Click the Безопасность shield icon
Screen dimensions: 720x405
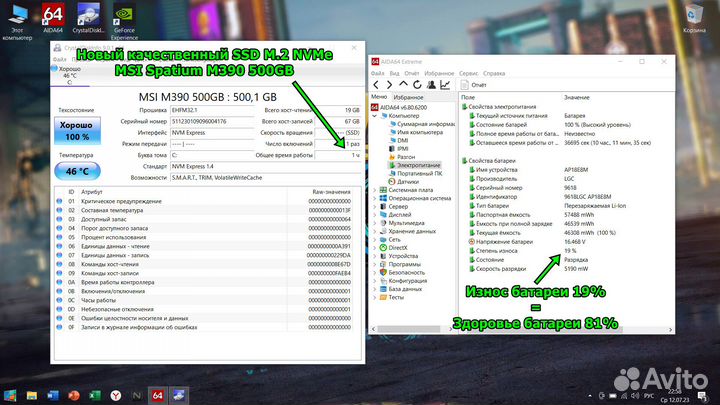coord(383,273)
